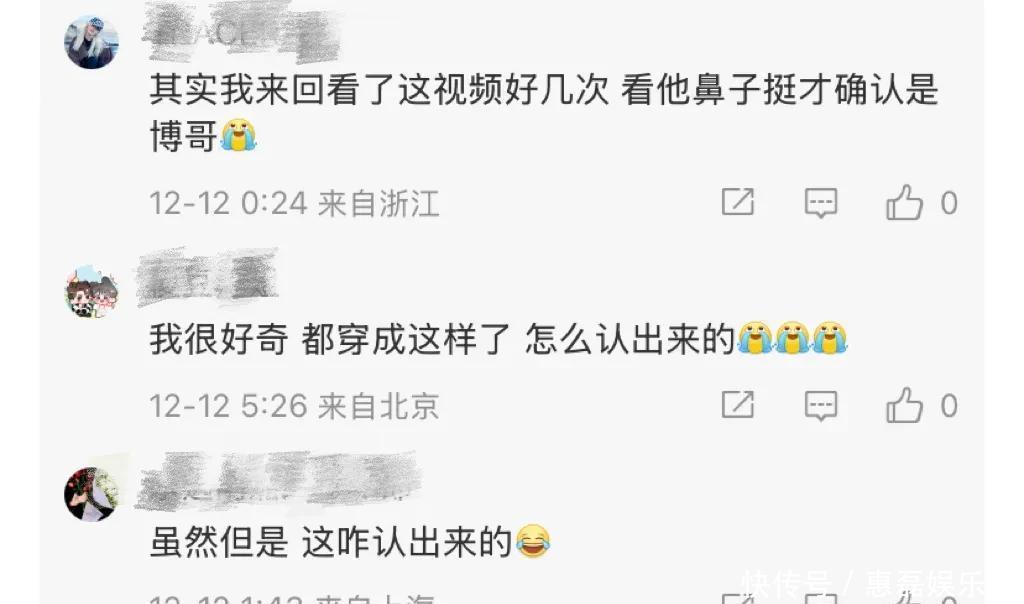The width and height of the screenshot is (1024, 604).
Task: Repost the bottom Shanghai comment
Action: click(x=737, y=598)
